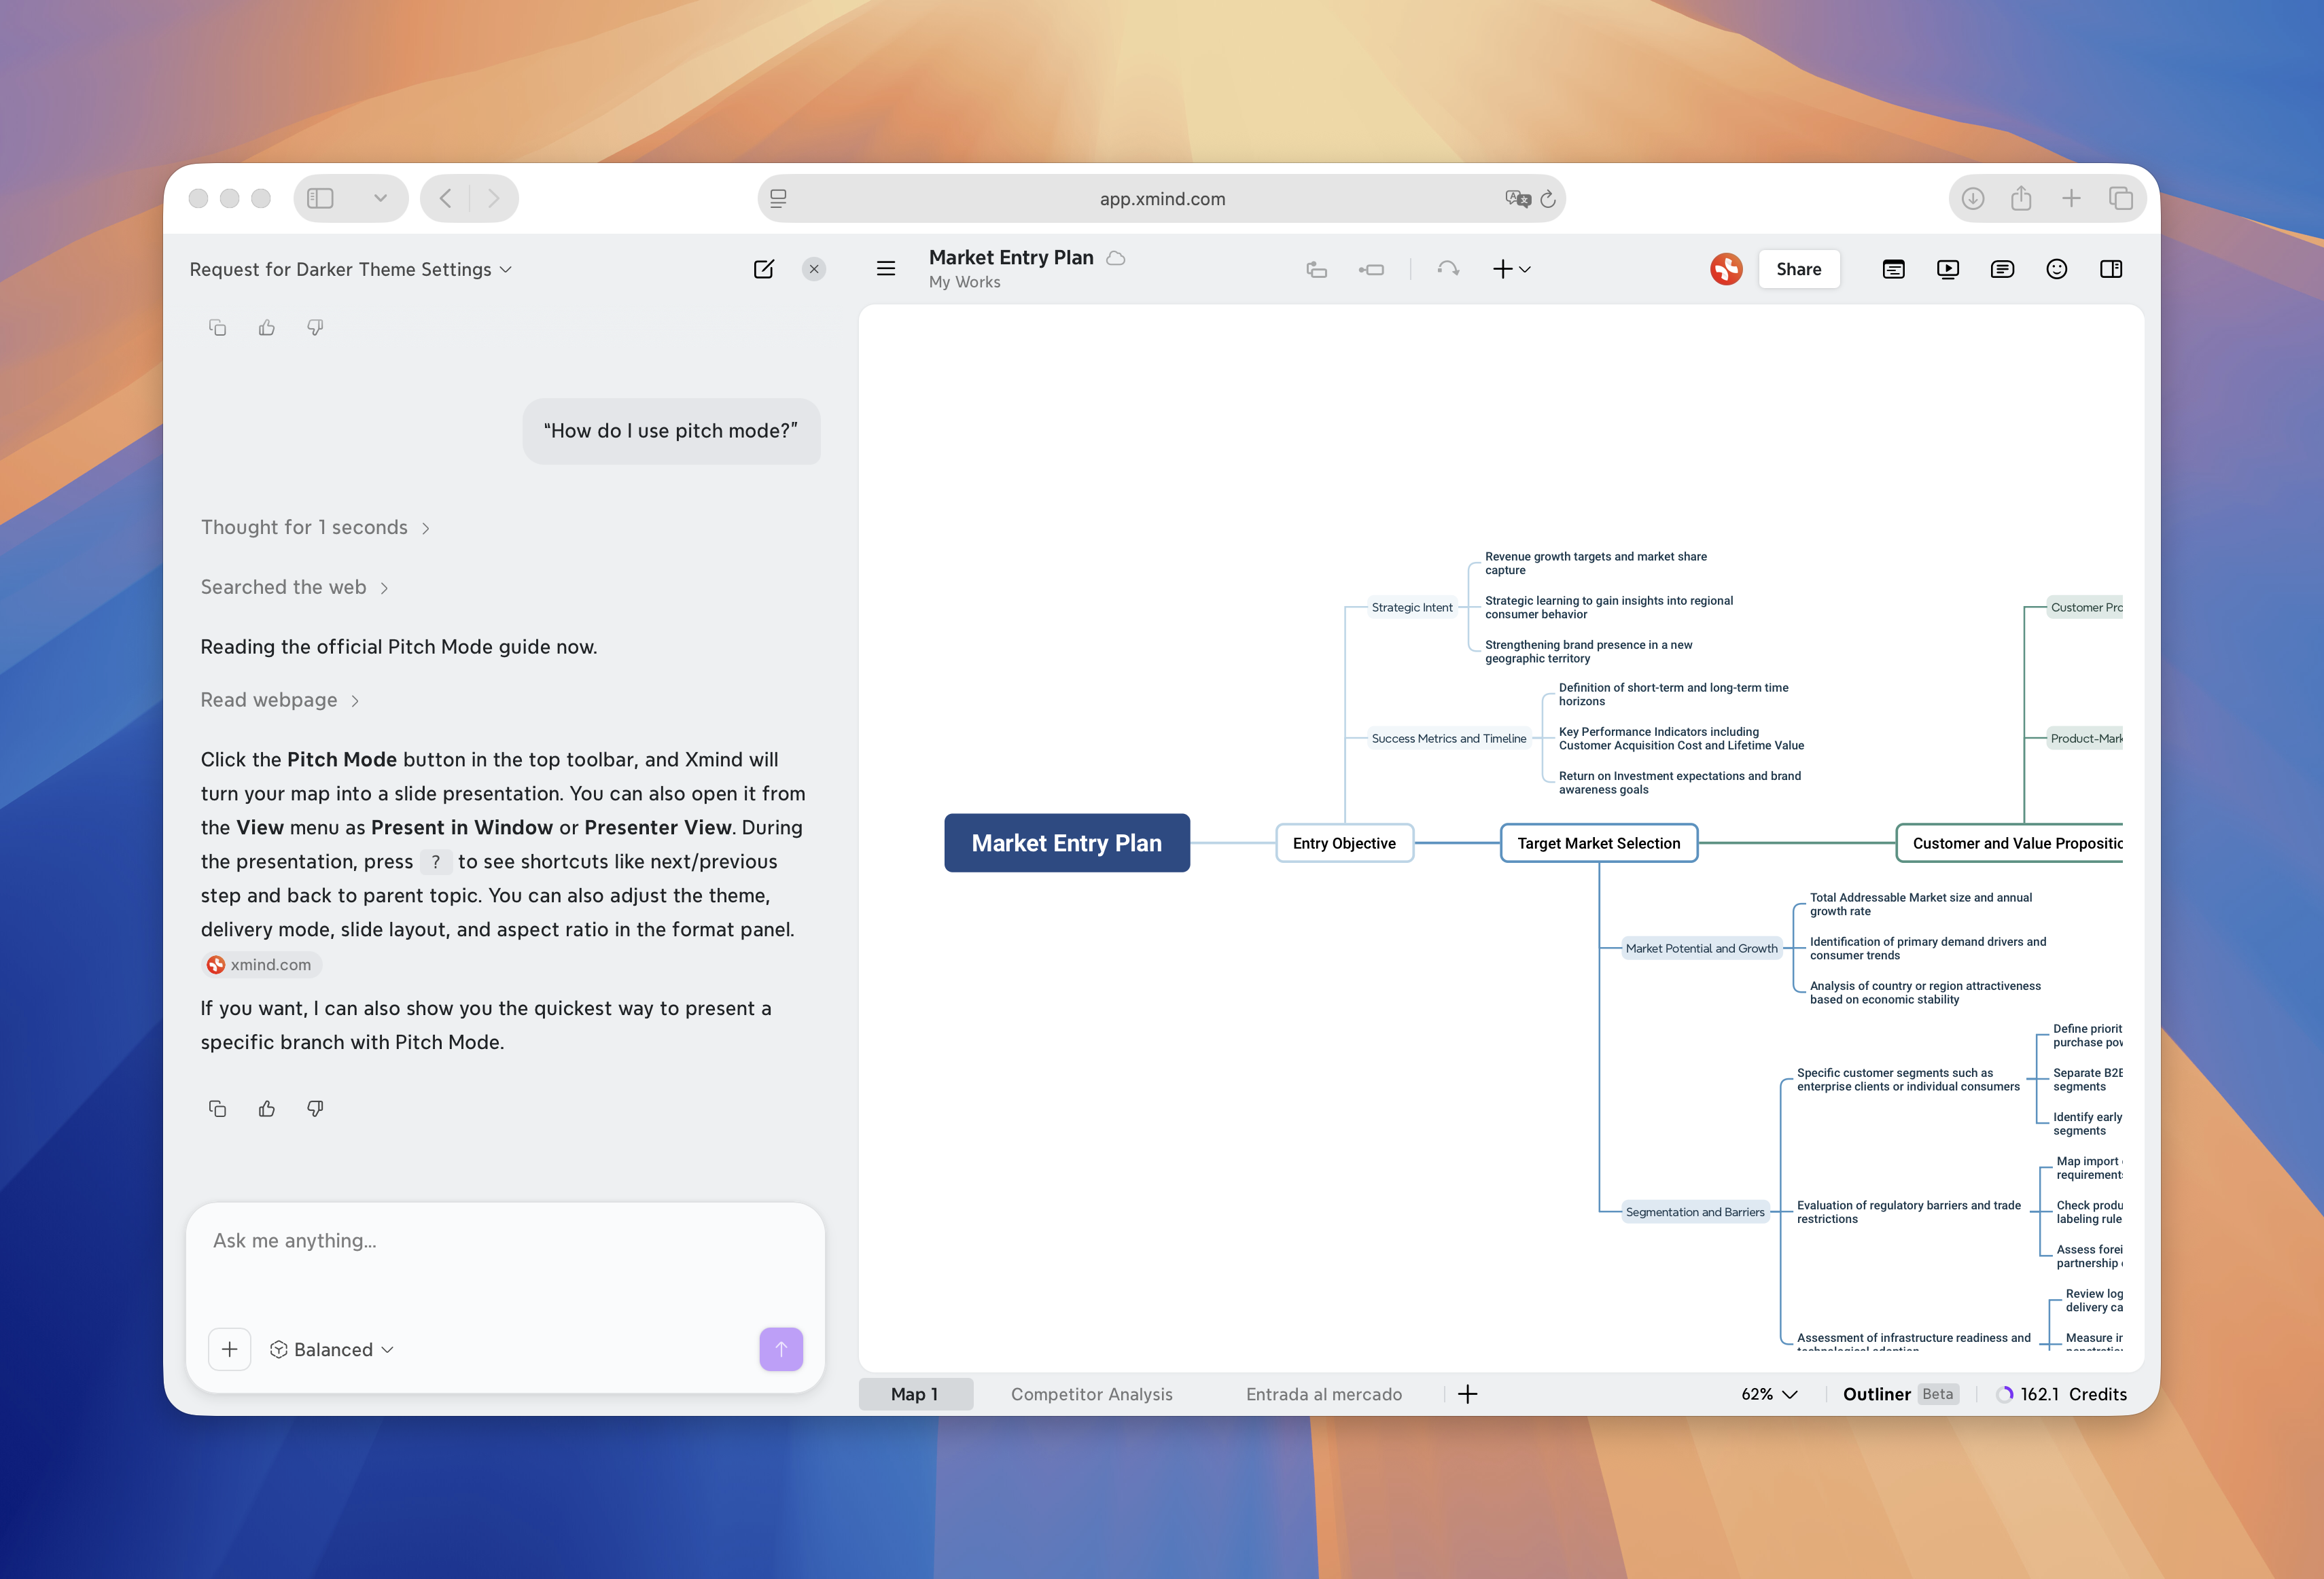This screenshot has height=1579, width=2324.
Task: Click the undo/redo arrow in toolbar
Action: pyautogui.click(x=1448, y=269)
